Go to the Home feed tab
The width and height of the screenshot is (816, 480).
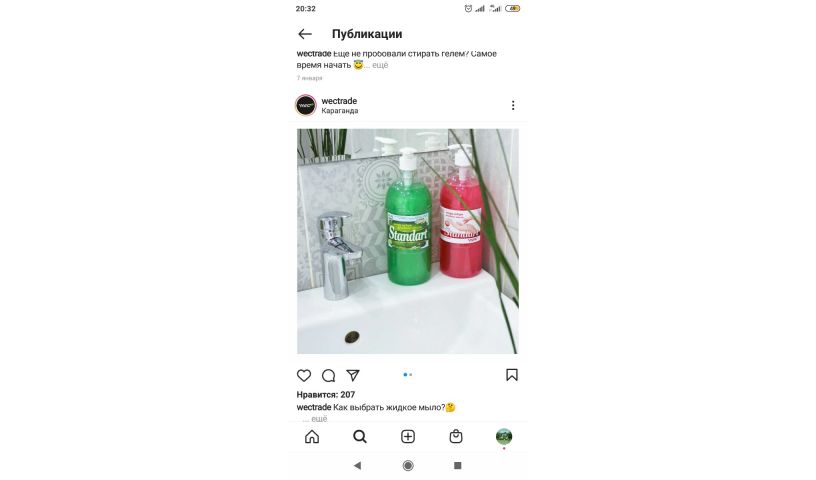312,436
